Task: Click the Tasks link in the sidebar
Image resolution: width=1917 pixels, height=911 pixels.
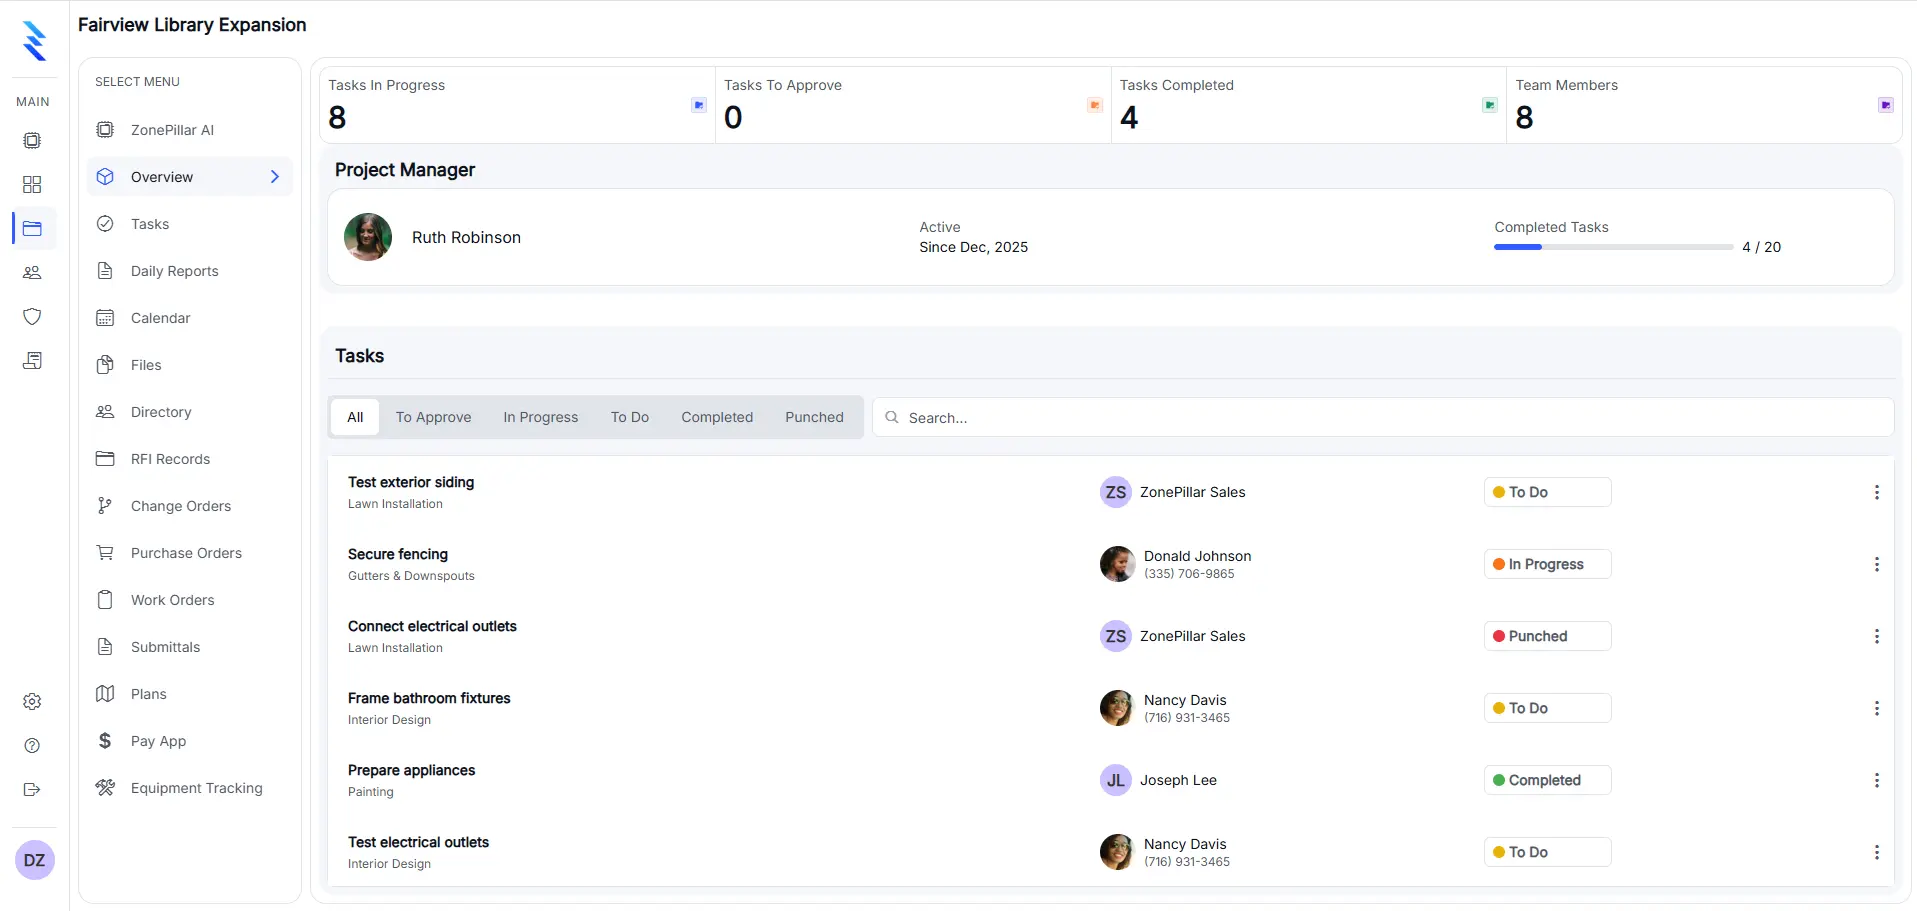Action: (x=148, y=224)
